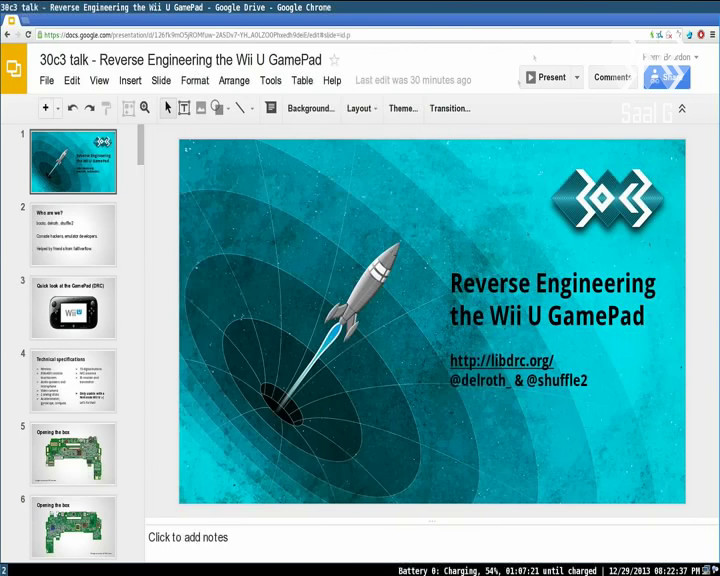Select slide 5 Opening the box thumbnail
The image size is (720, 576).
point(73,453)
